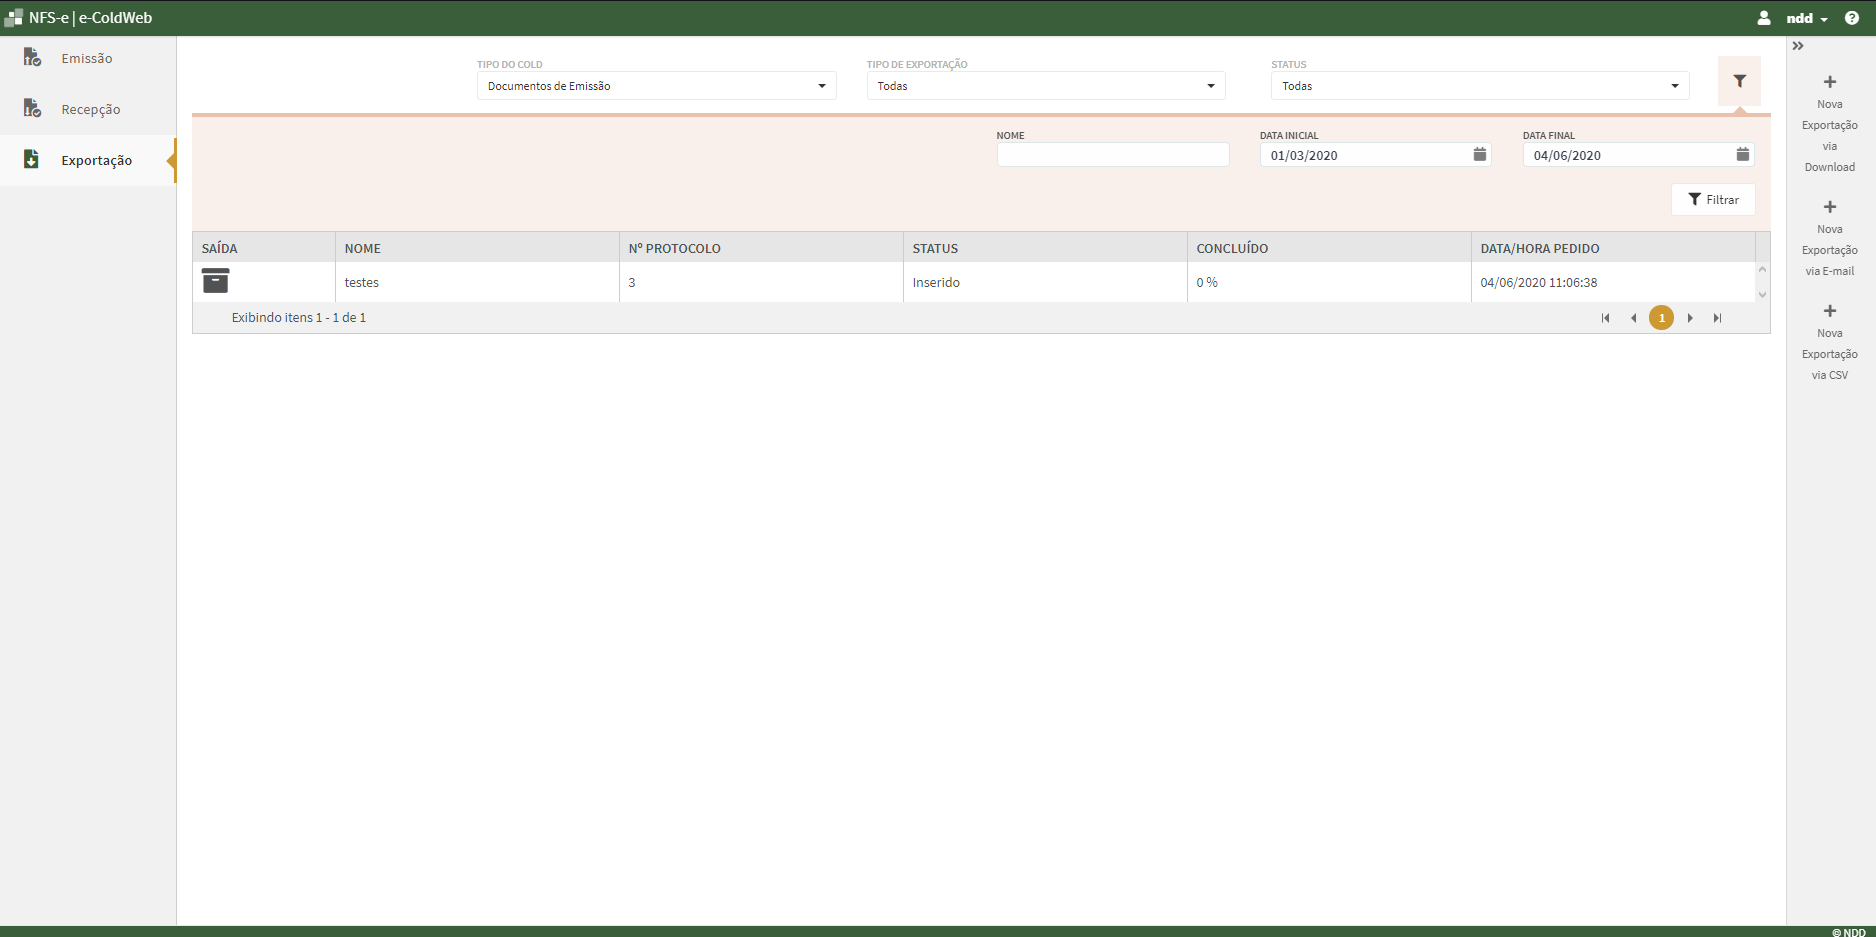Open the Status dropdown

coord(1479,86)
